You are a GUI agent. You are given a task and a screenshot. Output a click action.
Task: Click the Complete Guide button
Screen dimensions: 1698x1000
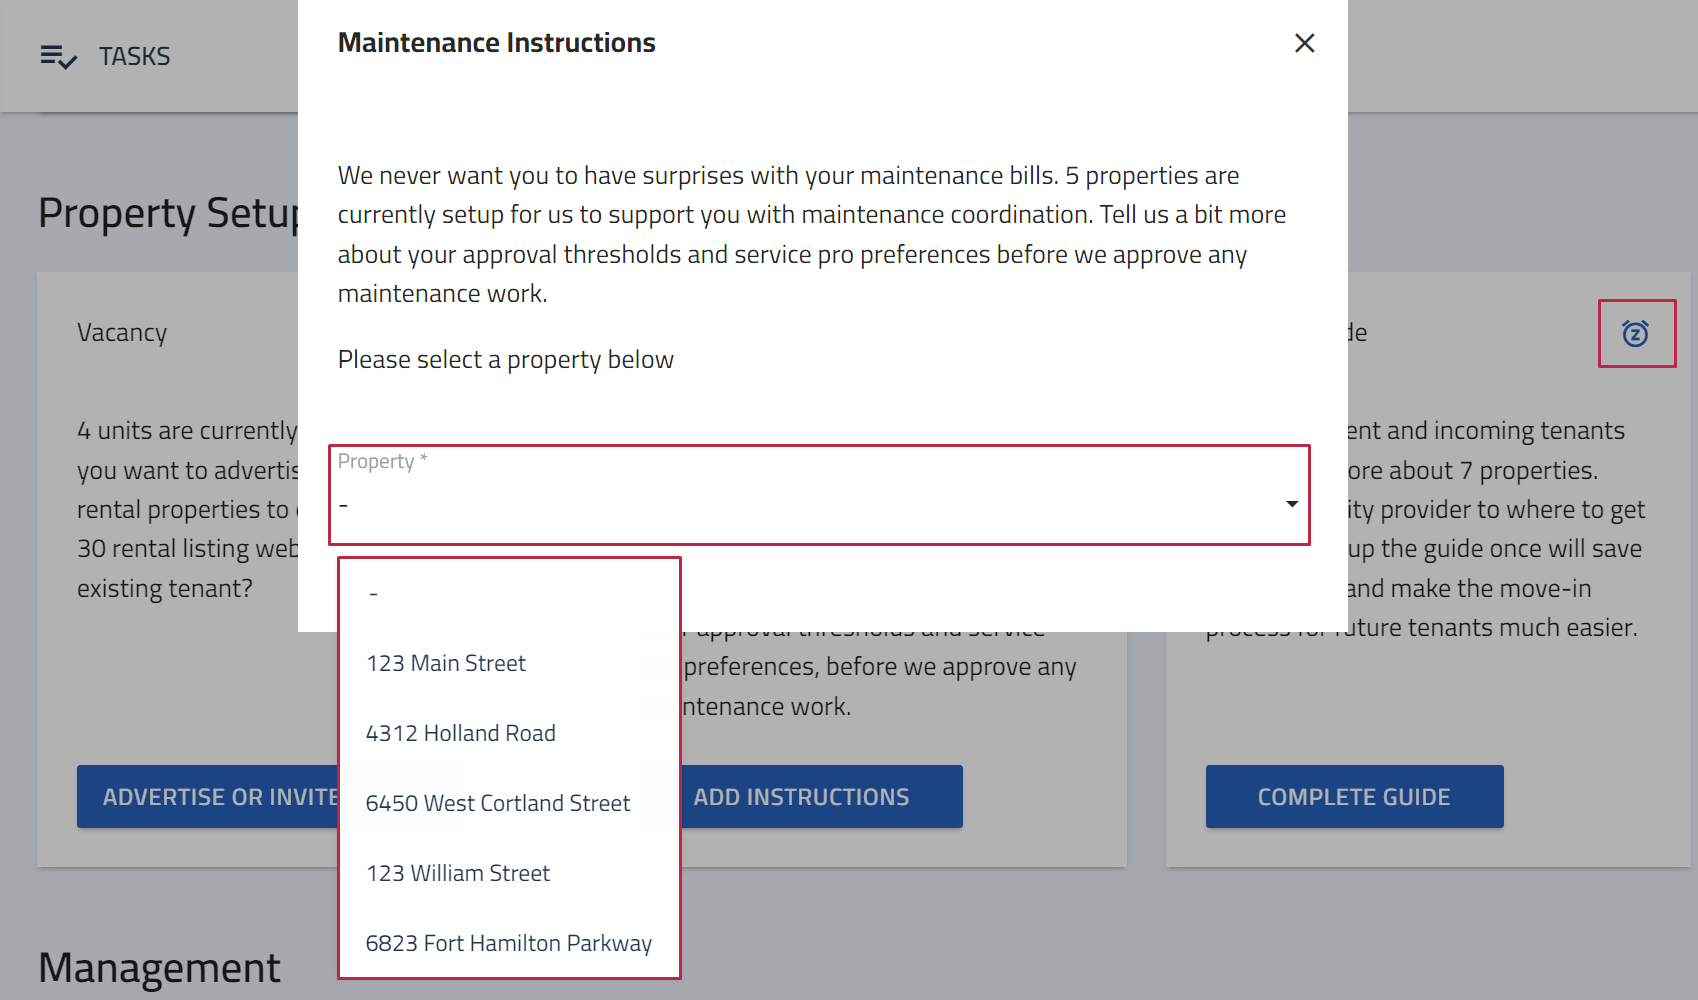tap(1354, 797)
